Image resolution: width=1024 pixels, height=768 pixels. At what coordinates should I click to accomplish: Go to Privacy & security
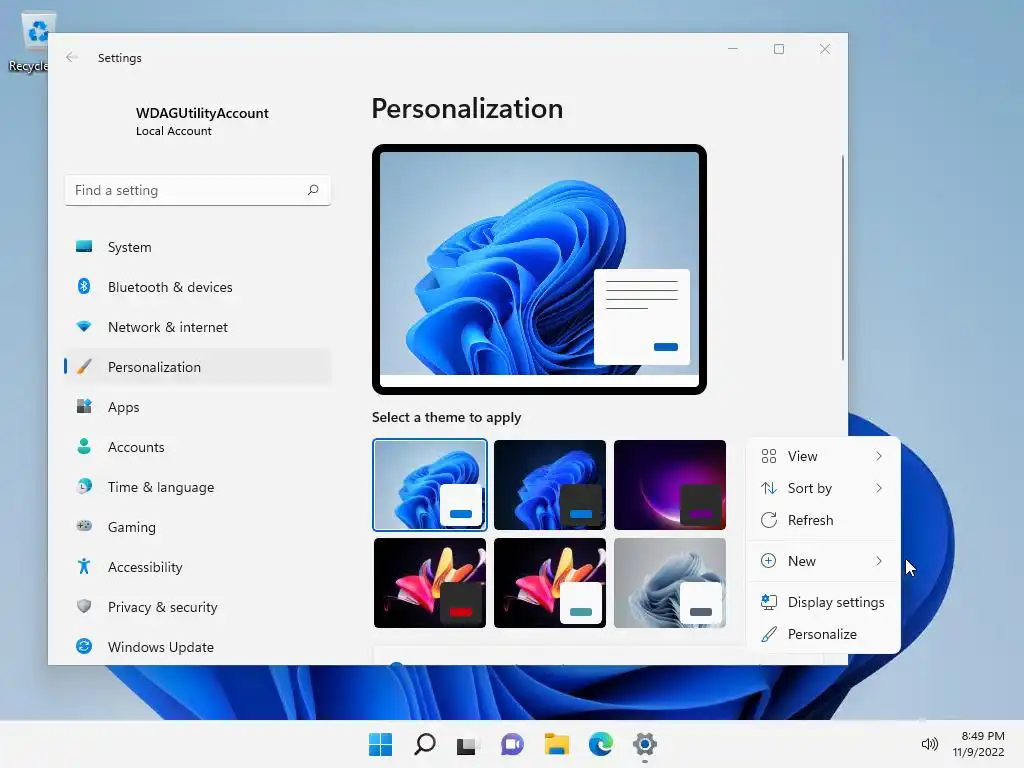pyautogui.click(x=198, y=607)
